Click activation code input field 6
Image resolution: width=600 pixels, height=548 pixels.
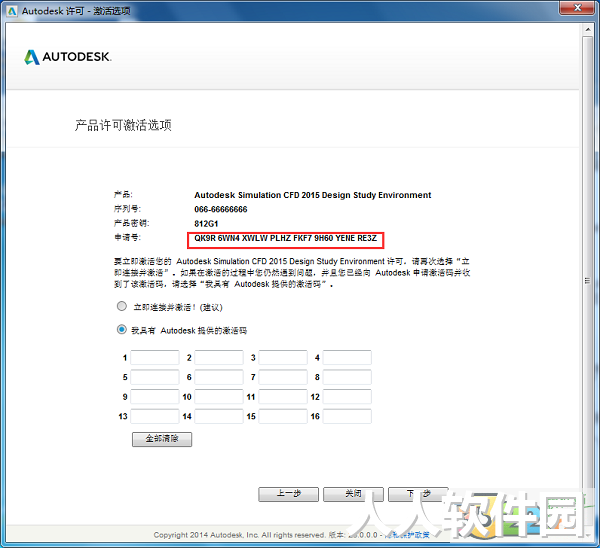(x=219, y=377)
